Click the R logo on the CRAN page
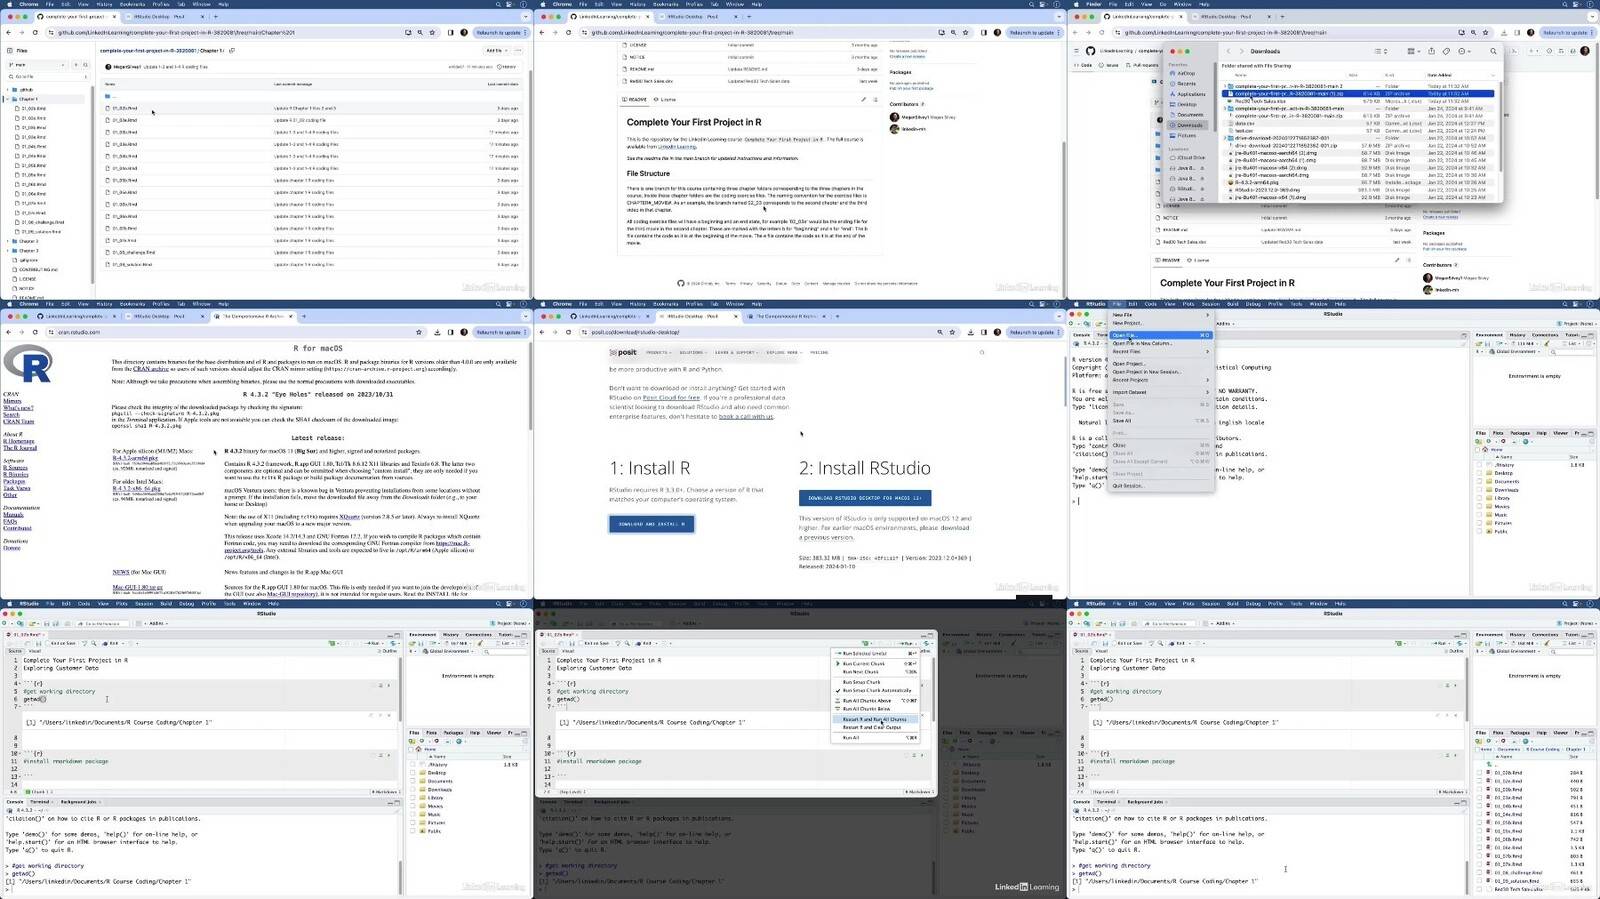Viewport: 1600px width, 899px height. (27, 364)
